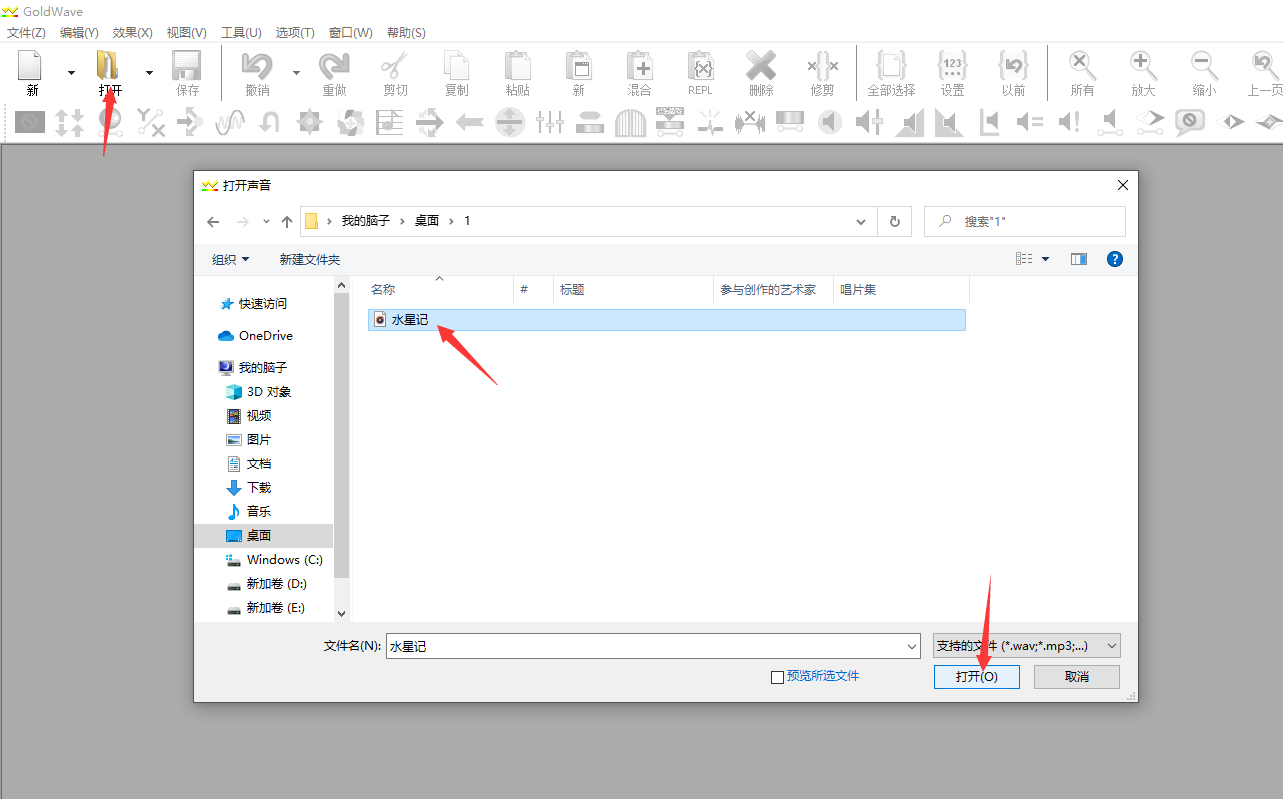Open the 效果(X) menu

[133, 33]
